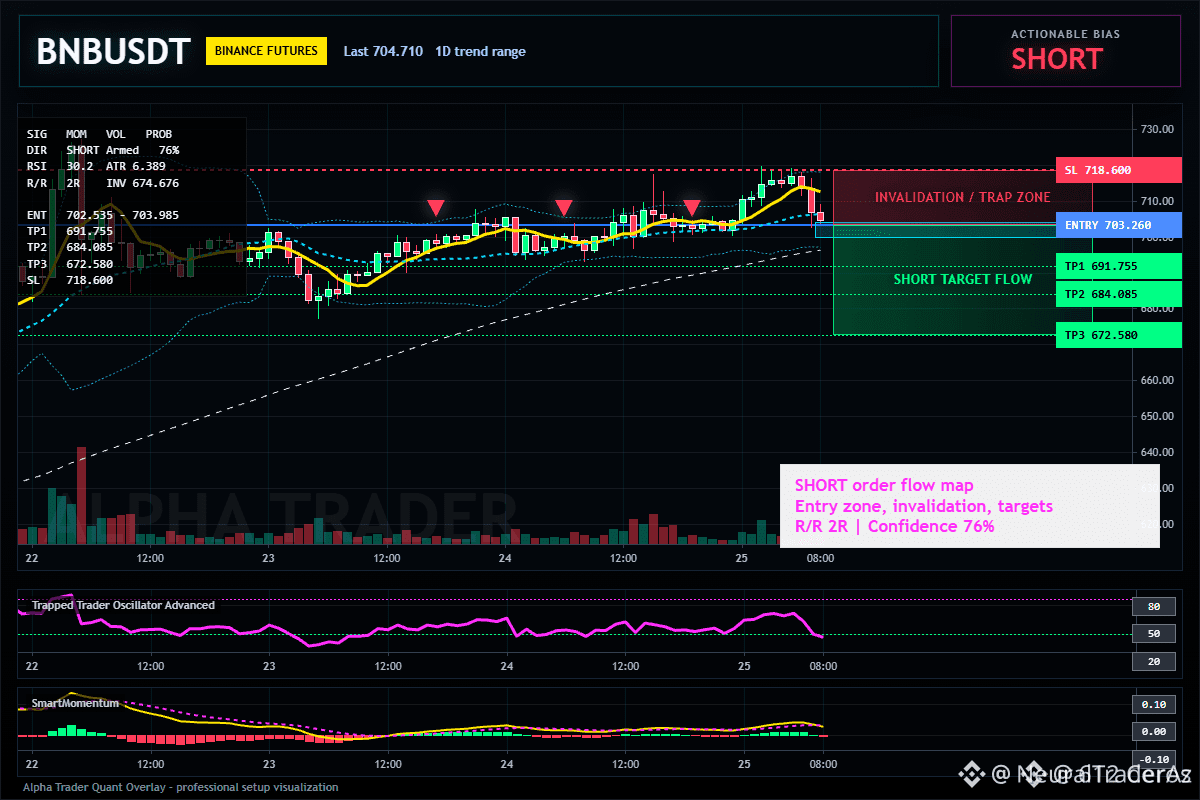The image size is (1200, 800).
Task: Click the 640.00 price axis label
Action: tap(1155, 452)
